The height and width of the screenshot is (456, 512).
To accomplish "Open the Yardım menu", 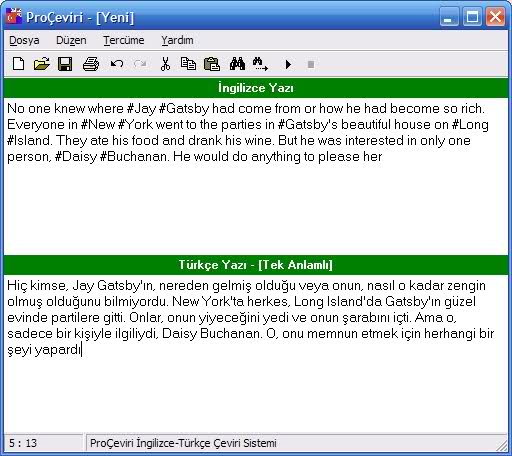I will click(177, 40).
